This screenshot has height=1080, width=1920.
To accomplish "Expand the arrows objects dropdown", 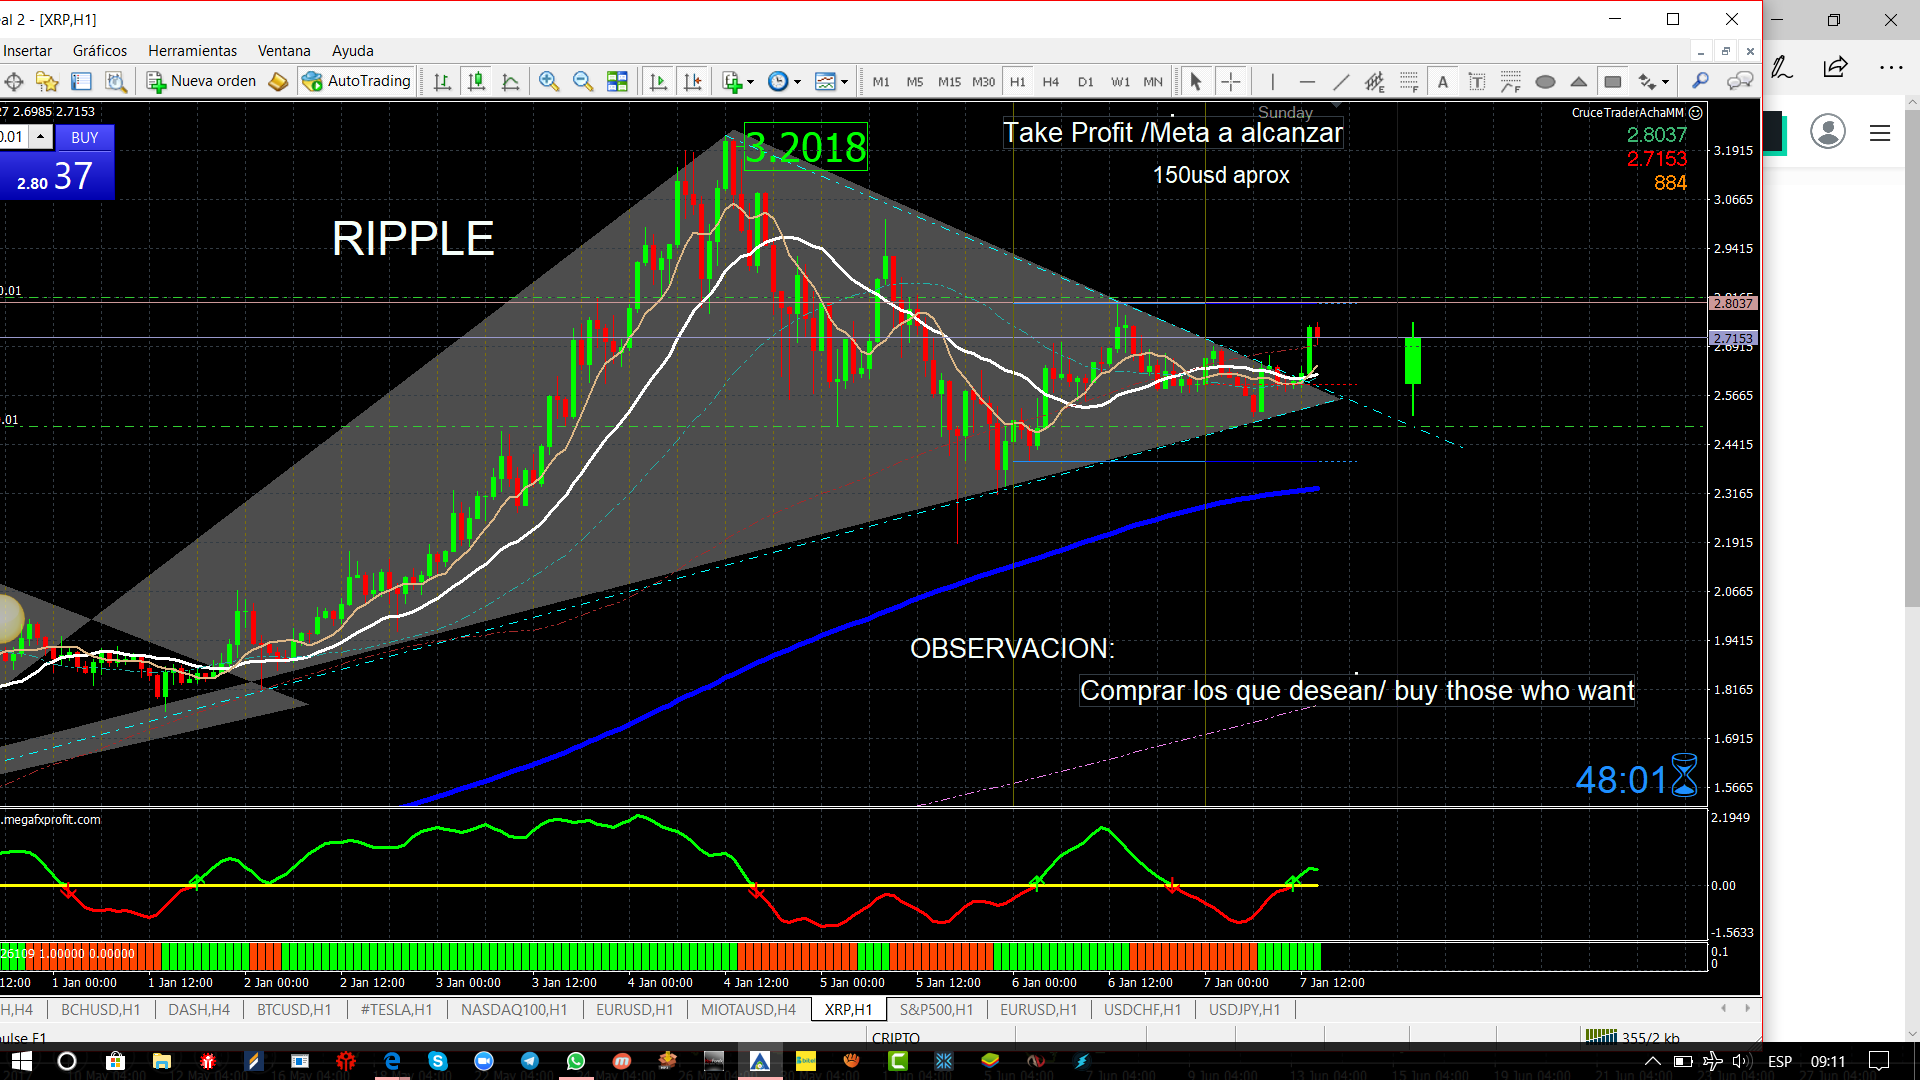I will pyautogui.click(x=1665, y=82).
